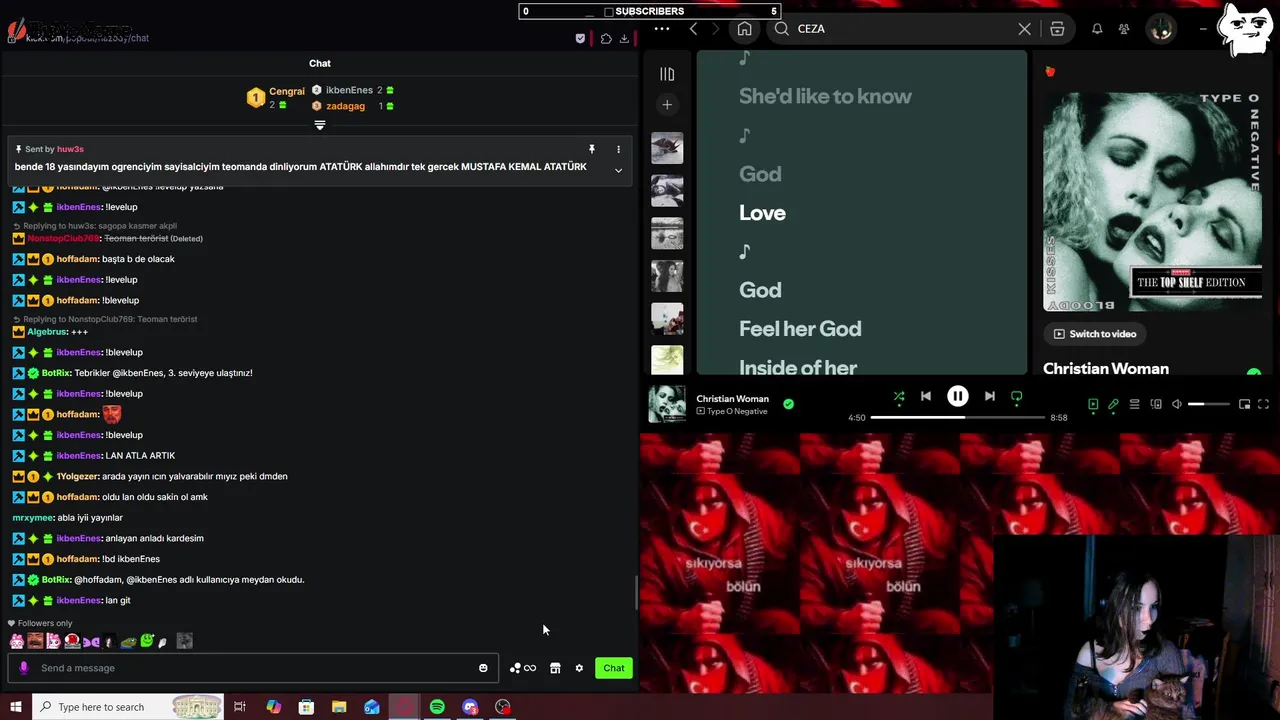1280x720 pixels.
Task: Mute Spotify with the speaker icon
Action: tap(1177, 404)
